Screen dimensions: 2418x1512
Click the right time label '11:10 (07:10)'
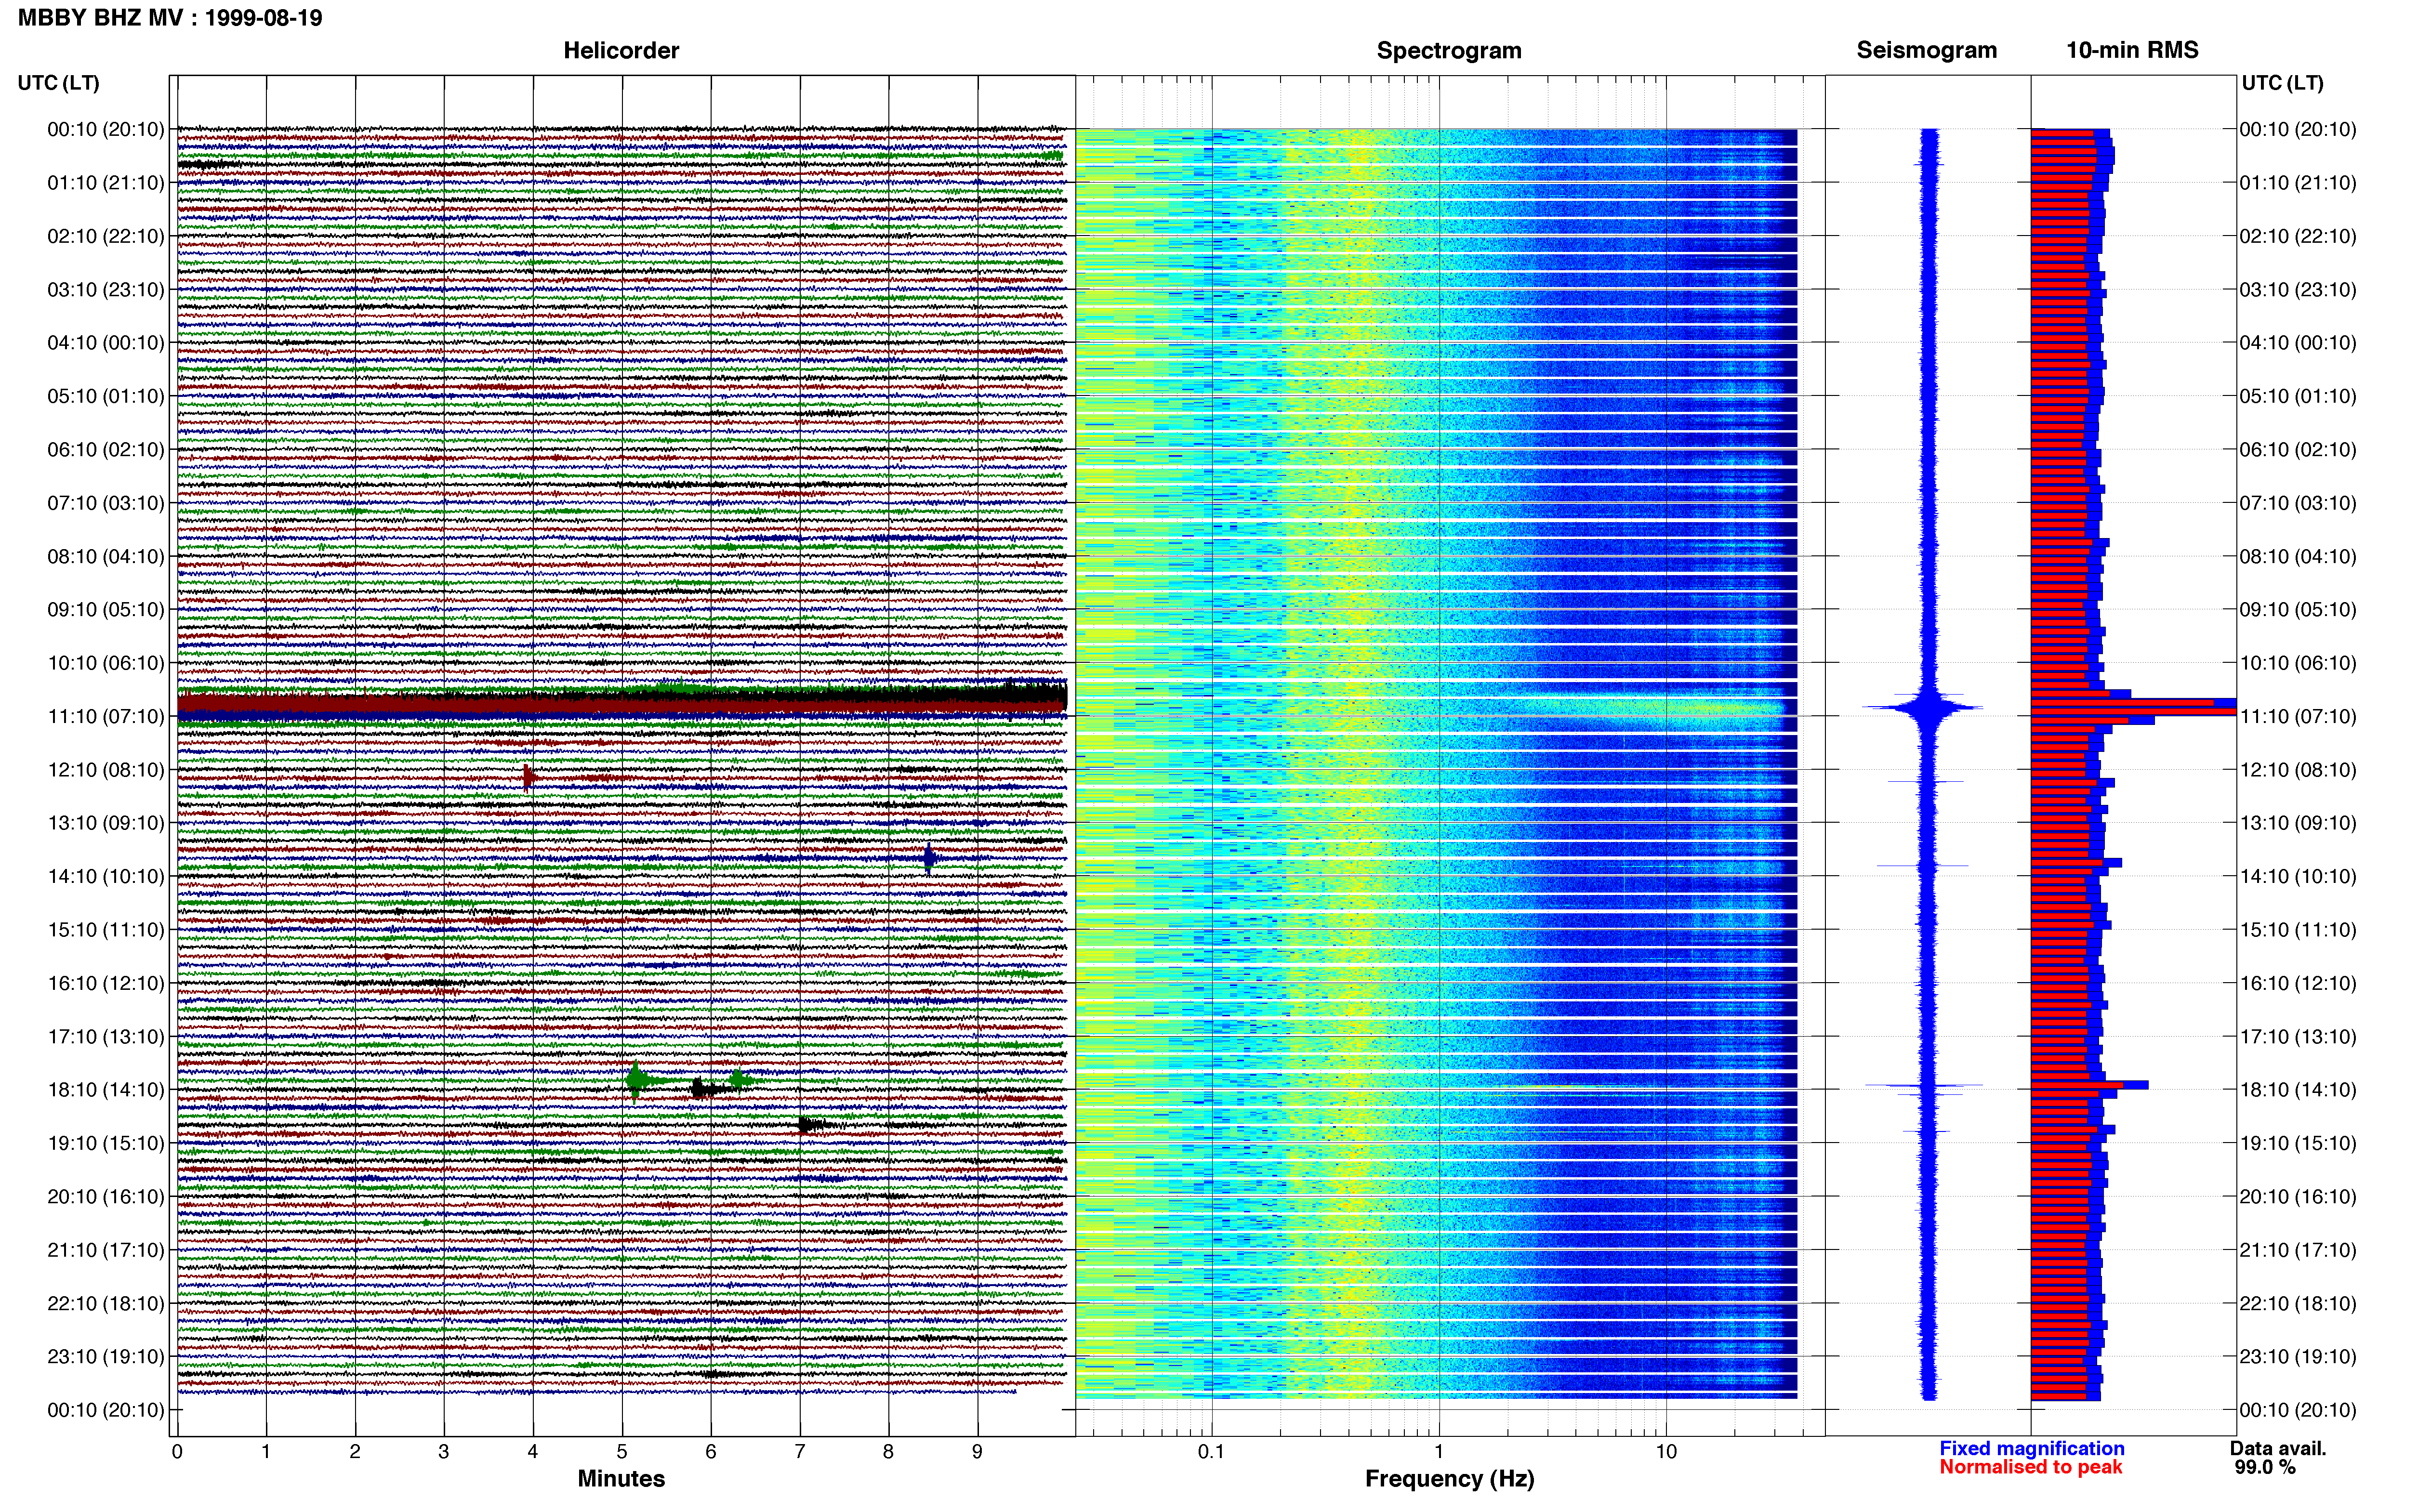[x=2298, y=716]
